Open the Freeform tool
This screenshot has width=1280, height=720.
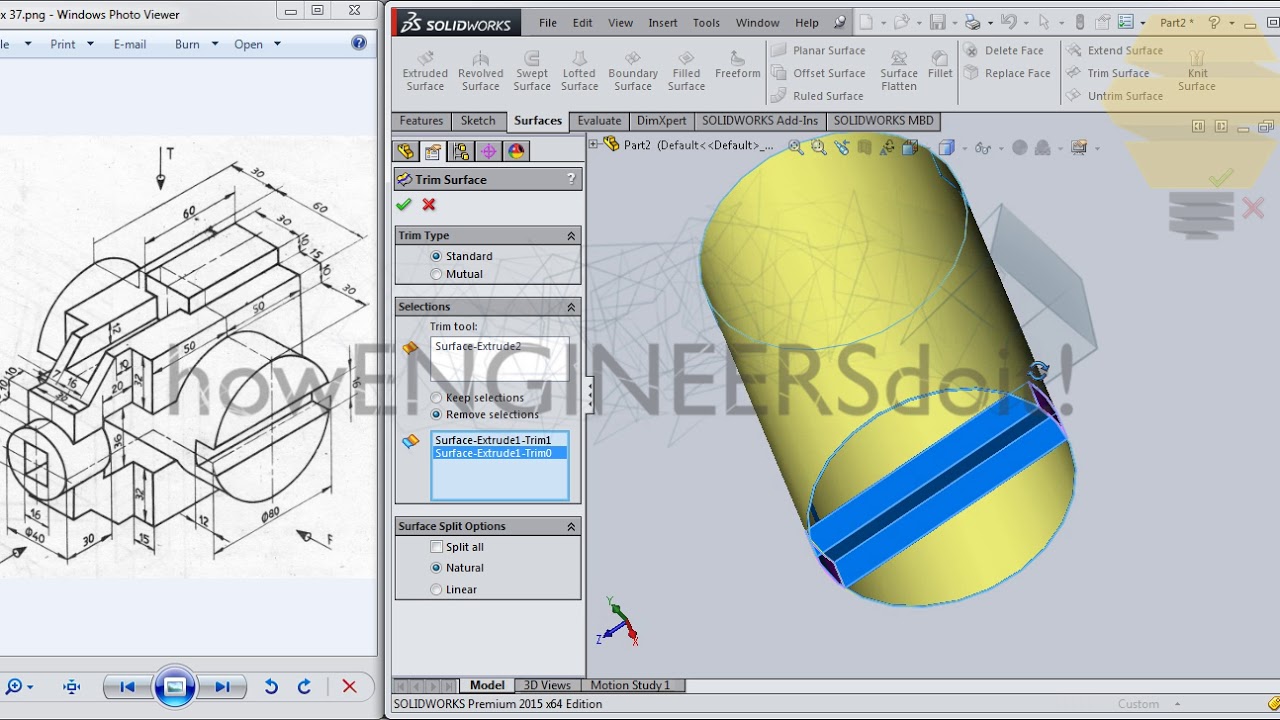click(738, 65)
